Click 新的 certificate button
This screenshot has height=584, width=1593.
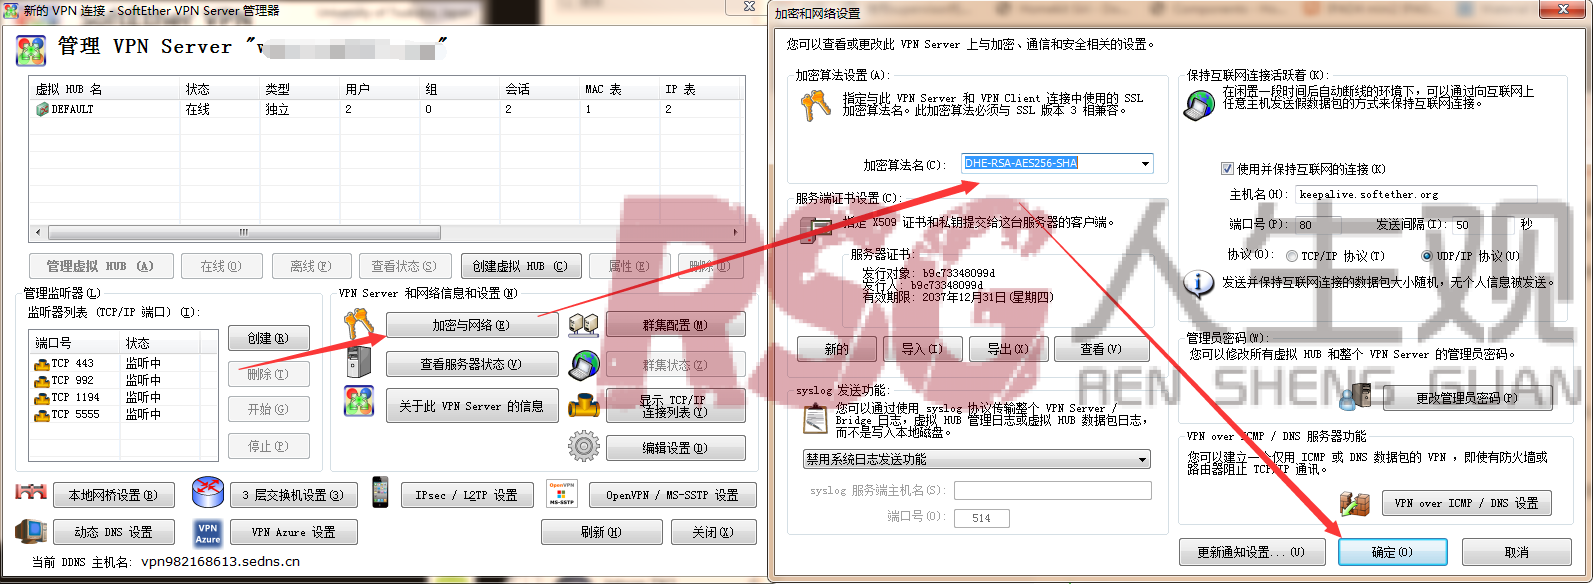[837, 349]
